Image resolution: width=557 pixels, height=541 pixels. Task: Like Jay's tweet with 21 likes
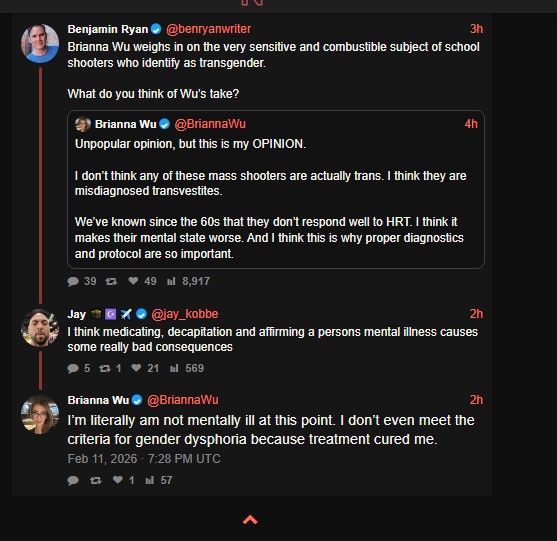click(136, 368)
